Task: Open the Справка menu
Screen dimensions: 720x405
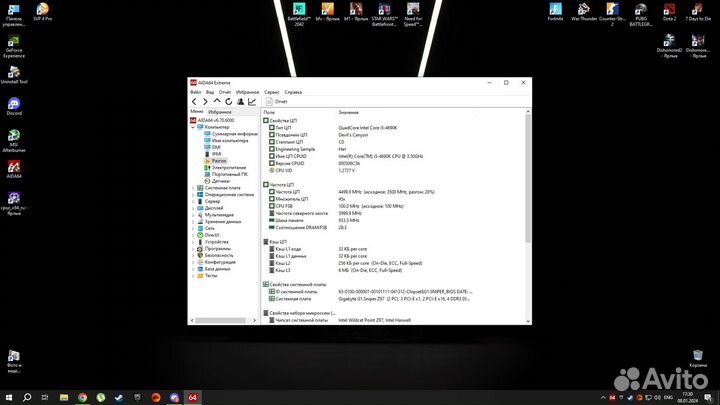Action: coord(293,92)
